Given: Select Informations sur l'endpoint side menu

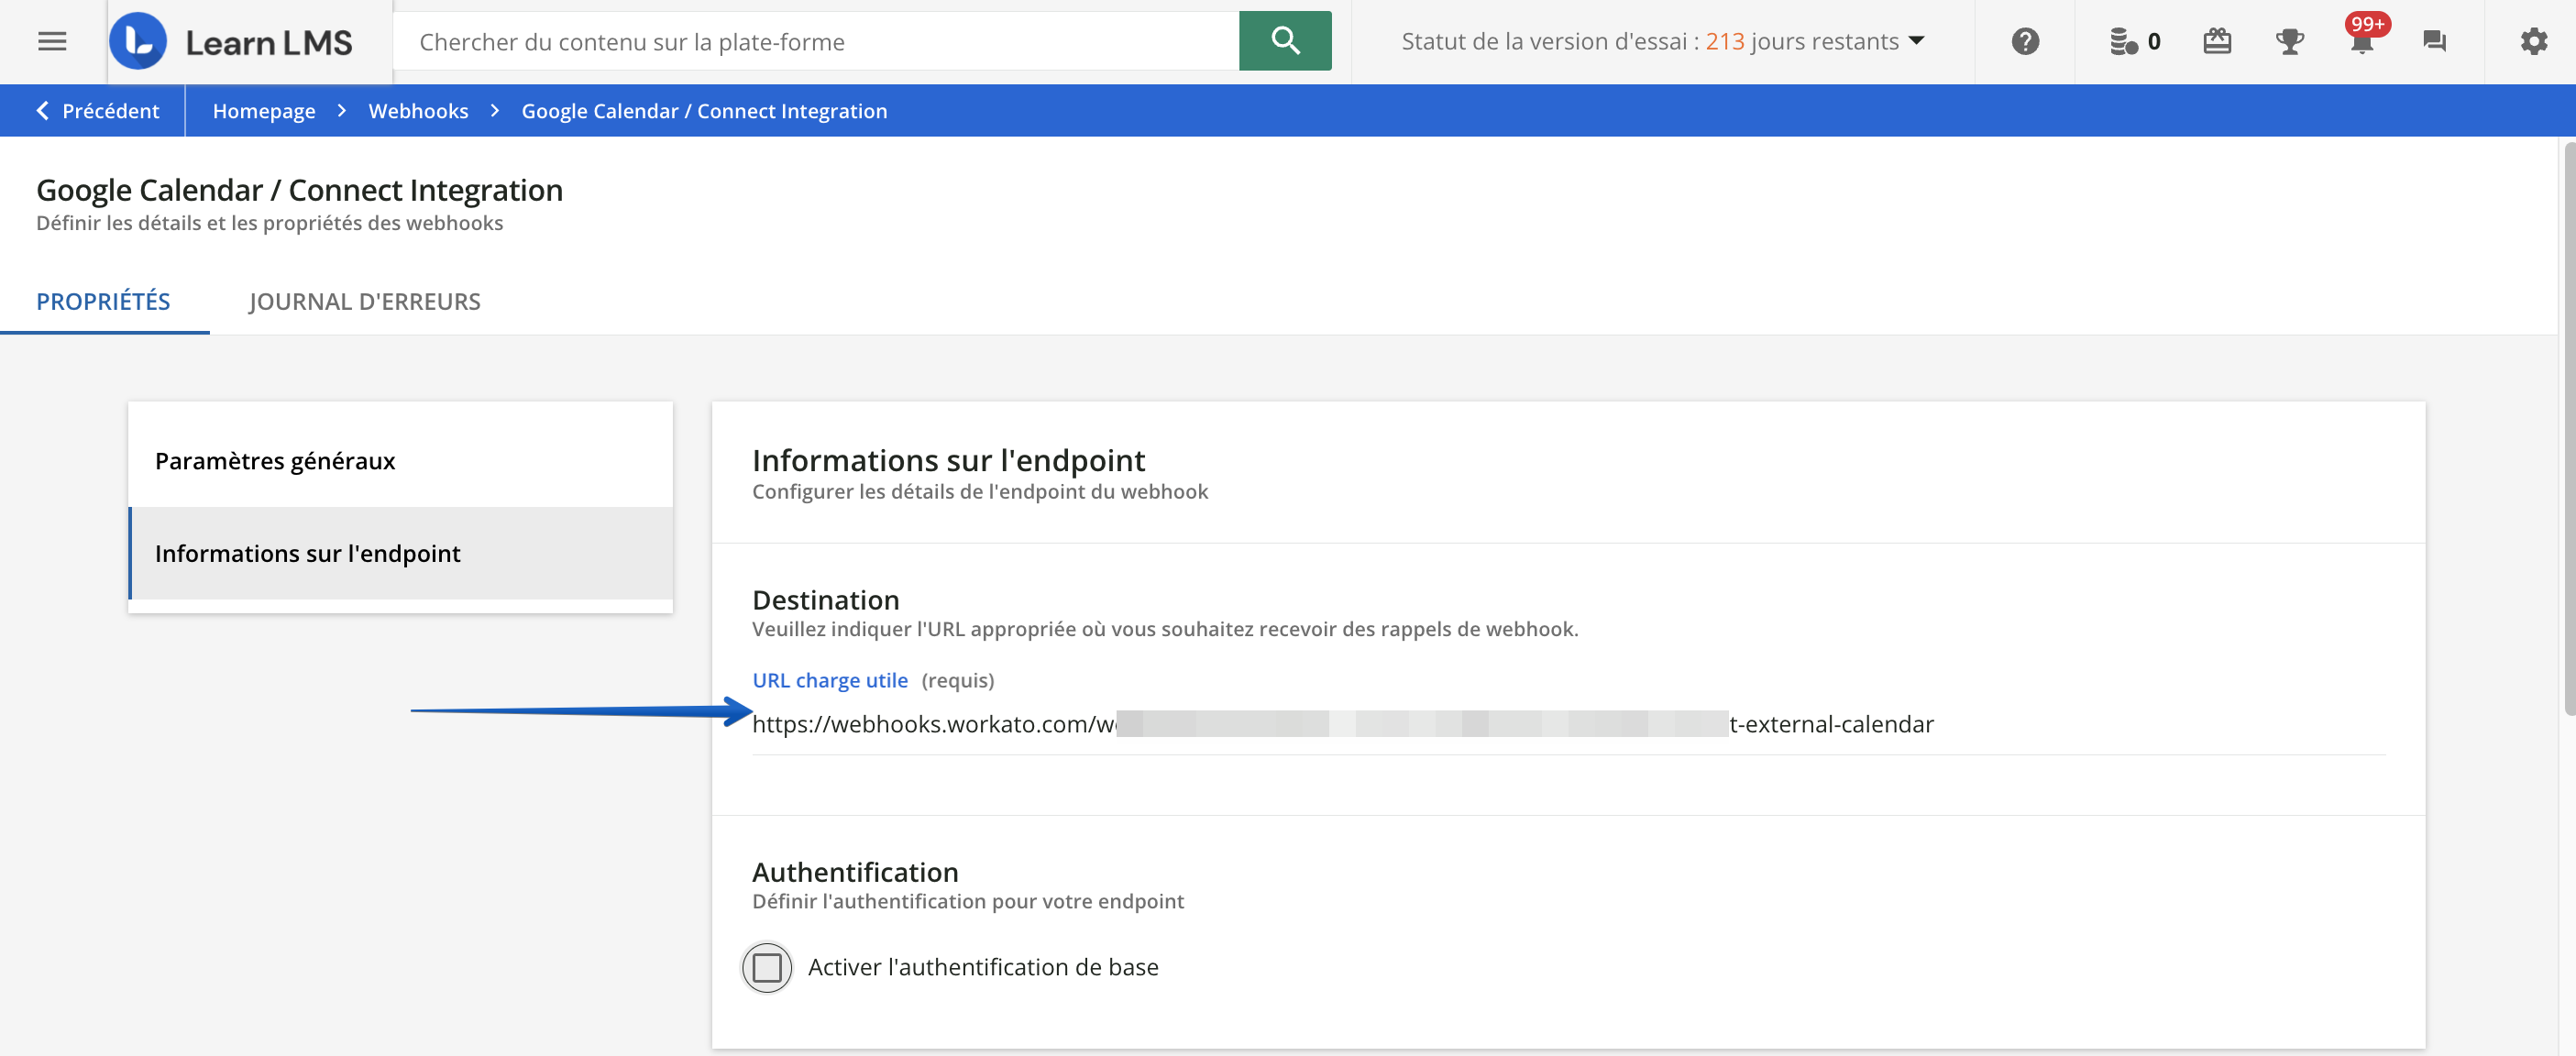Looking at the screenshot, I should (400, 553).
